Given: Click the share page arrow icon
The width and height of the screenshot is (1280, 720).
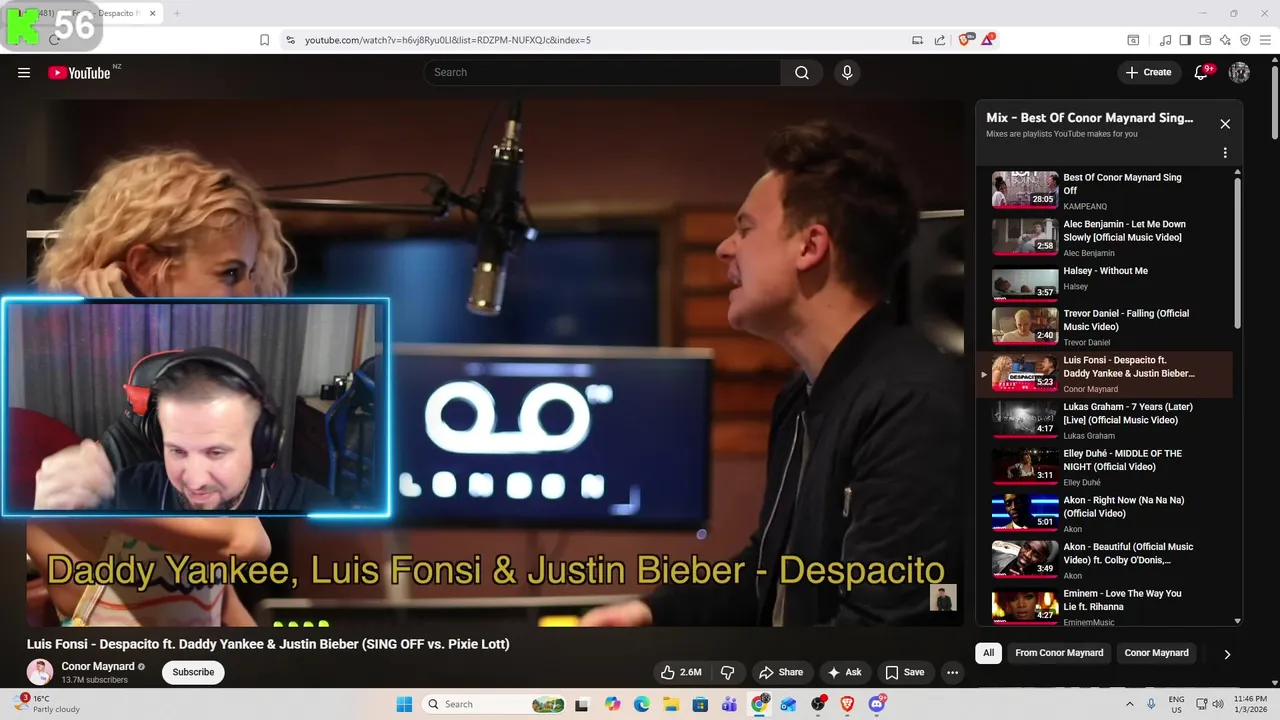Looking at the screenshot, I should 940,40.
